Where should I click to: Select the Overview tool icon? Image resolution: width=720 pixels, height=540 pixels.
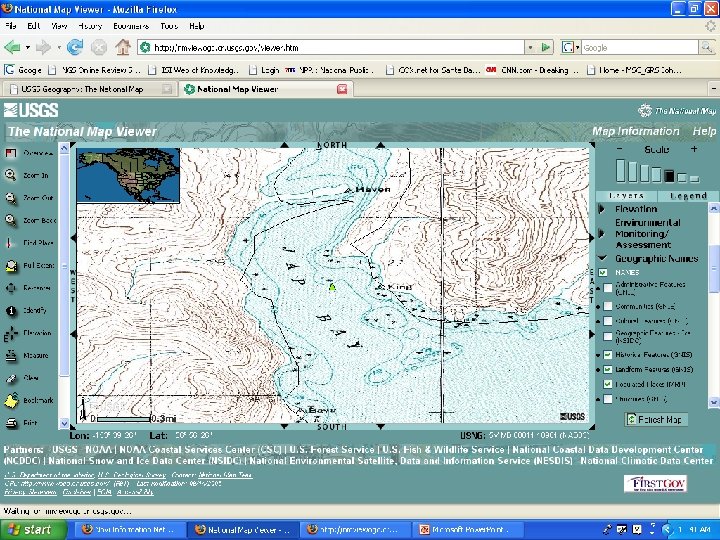[11, 153]
